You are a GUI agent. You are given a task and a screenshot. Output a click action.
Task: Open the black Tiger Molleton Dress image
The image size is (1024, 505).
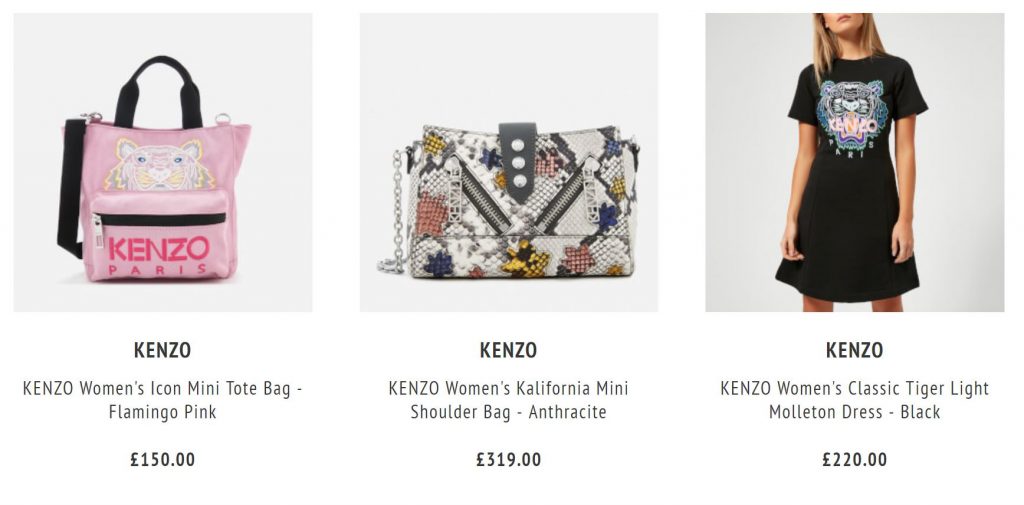pos(855,162)
